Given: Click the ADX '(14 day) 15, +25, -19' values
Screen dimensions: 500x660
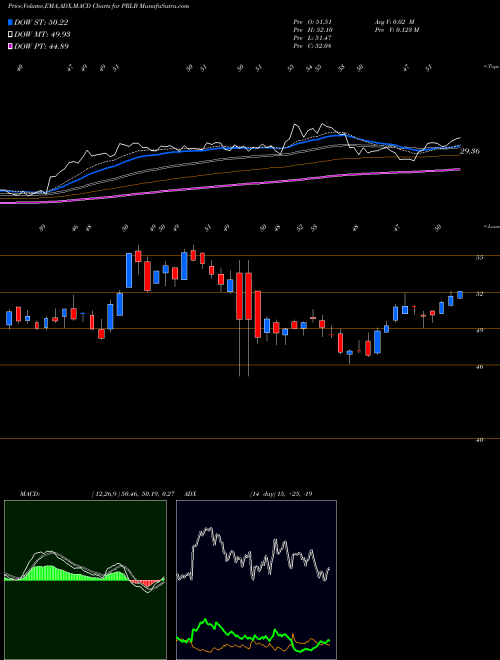Looking at the screenshot, I should [281, 493].
